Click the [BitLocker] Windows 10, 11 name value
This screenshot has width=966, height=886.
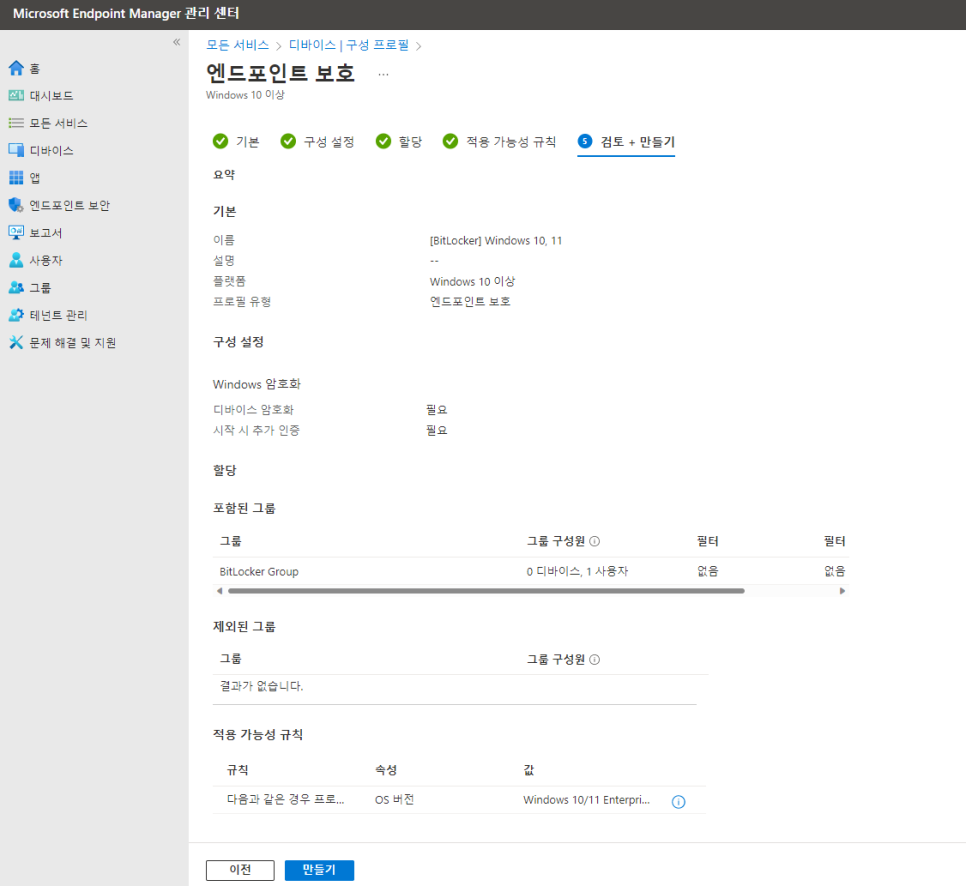(x=496, y=240)
